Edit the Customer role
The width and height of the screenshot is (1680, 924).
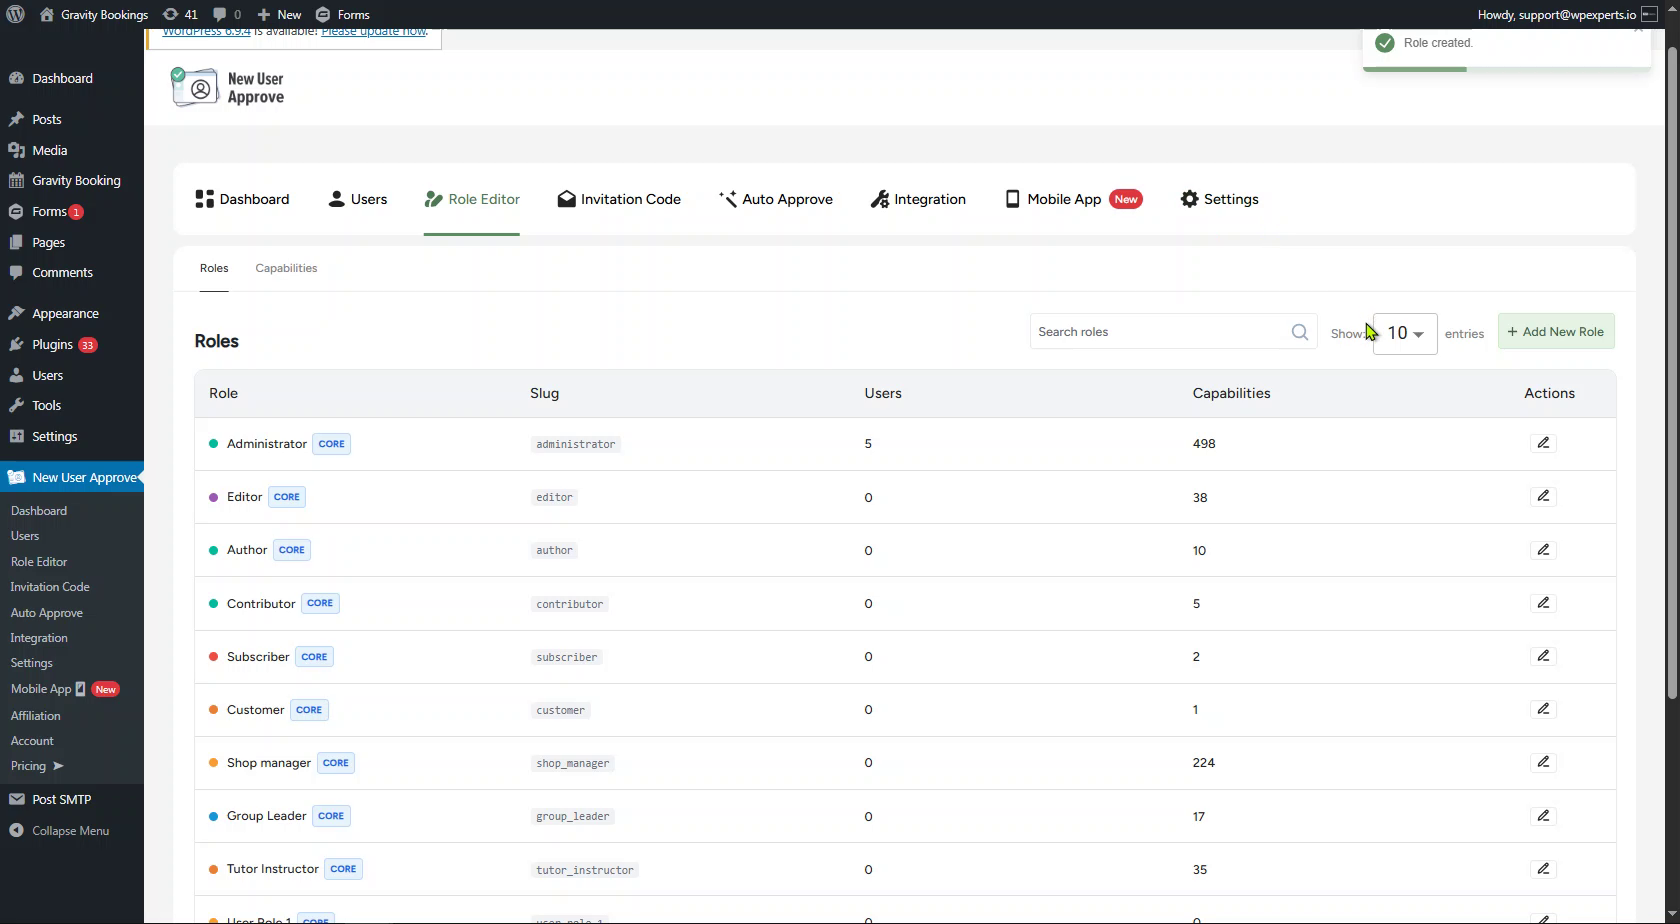click(1543, 709)
